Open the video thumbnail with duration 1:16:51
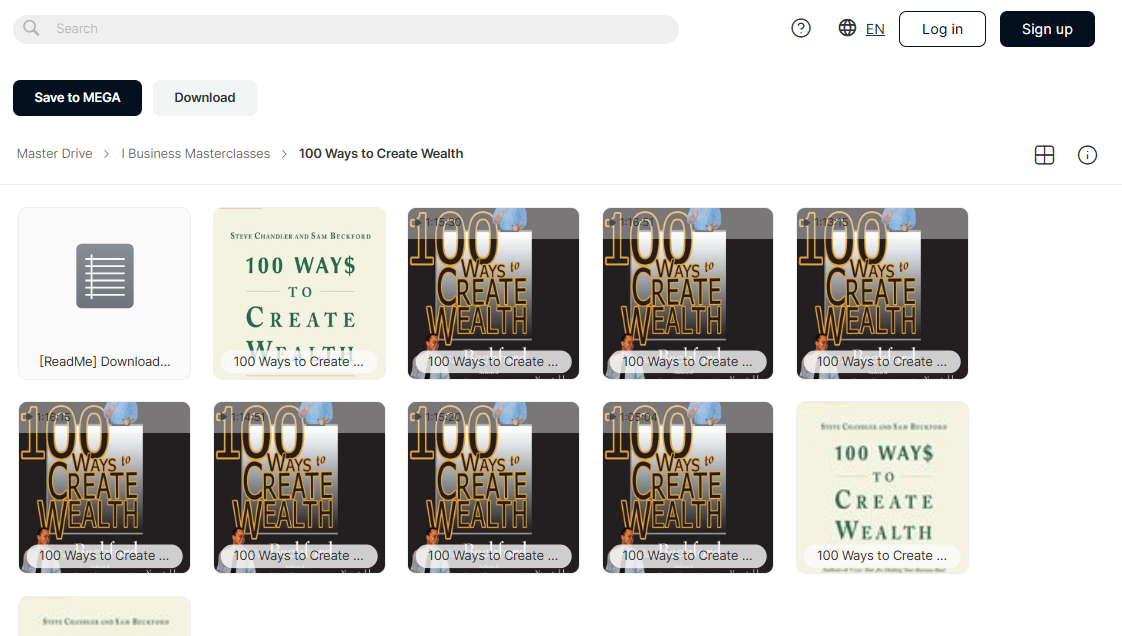Image resolution: width=1122 pixels, height=636 pixels. pos(688,293)
